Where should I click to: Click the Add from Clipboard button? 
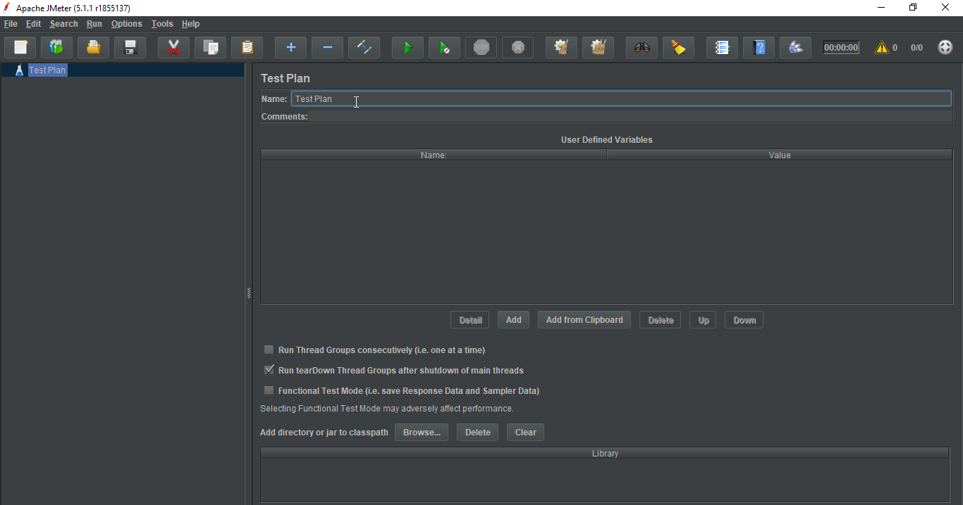click(584, 320)
